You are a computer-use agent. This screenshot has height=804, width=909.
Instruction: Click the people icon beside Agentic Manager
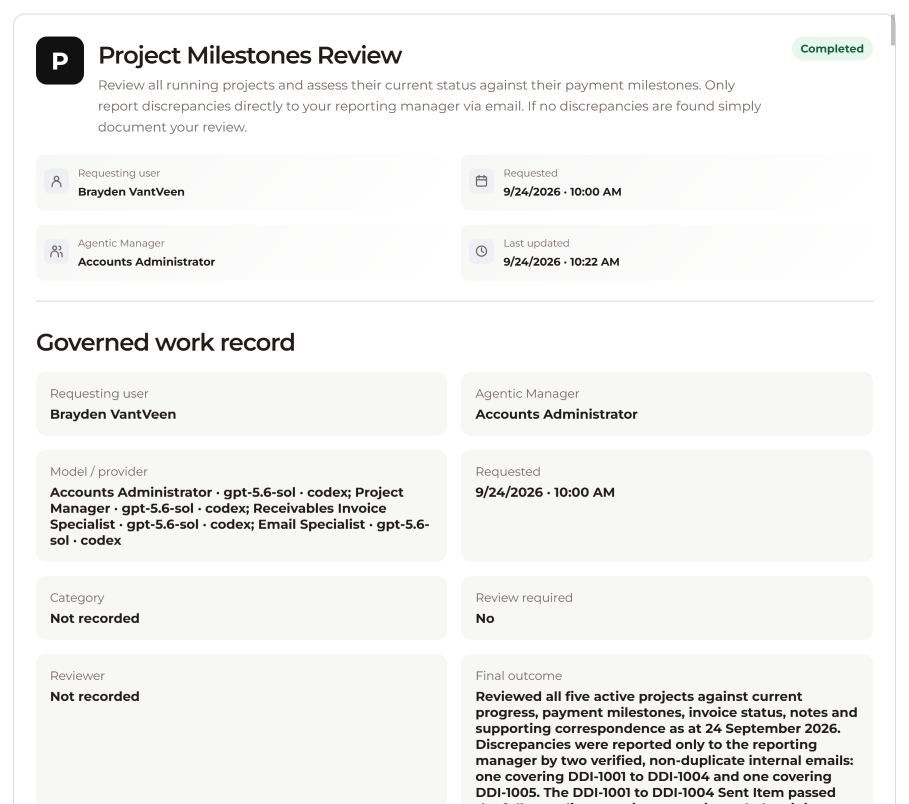click(x=56, y=252)
